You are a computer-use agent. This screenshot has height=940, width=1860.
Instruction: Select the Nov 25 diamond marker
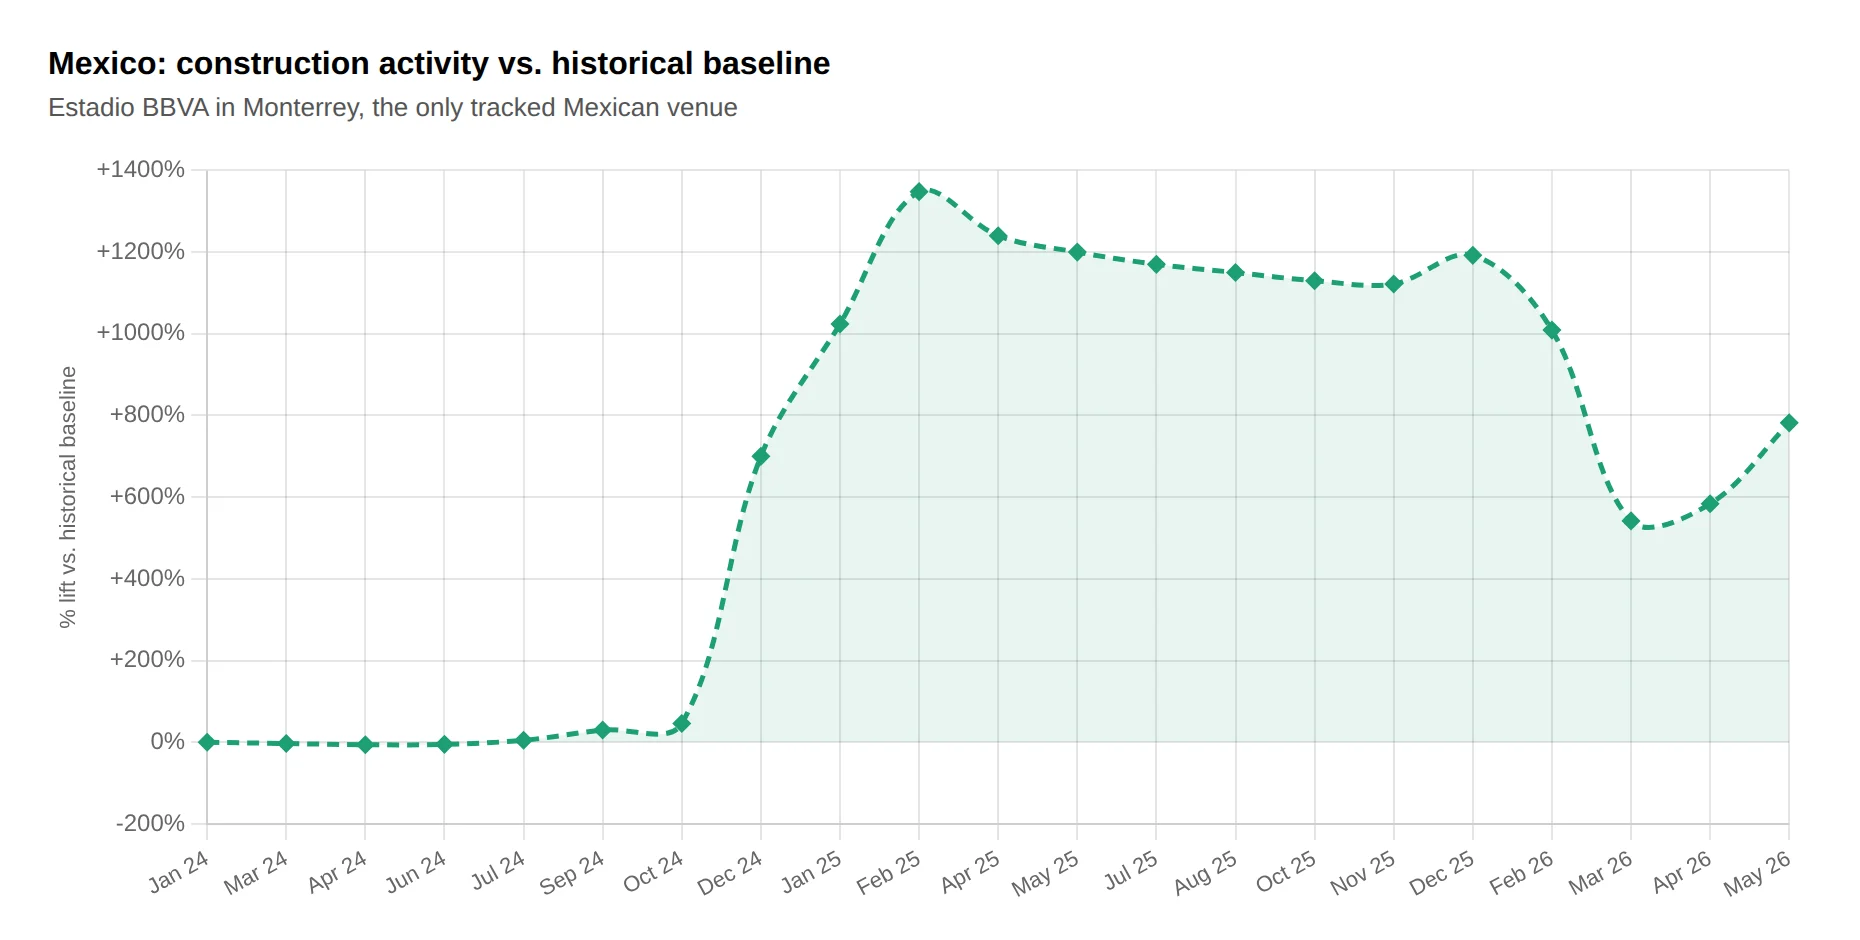click(x=1394, y=284)
